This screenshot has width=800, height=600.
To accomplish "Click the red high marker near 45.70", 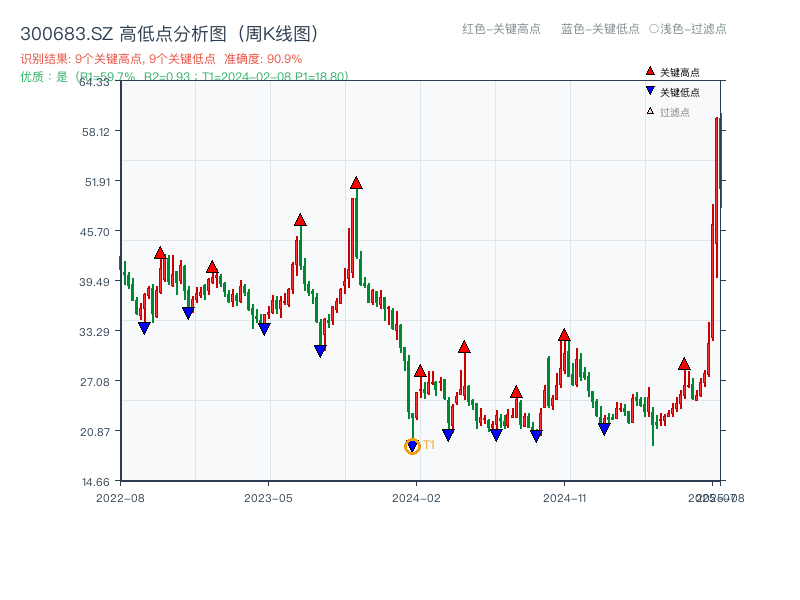I will click(300, 220).
